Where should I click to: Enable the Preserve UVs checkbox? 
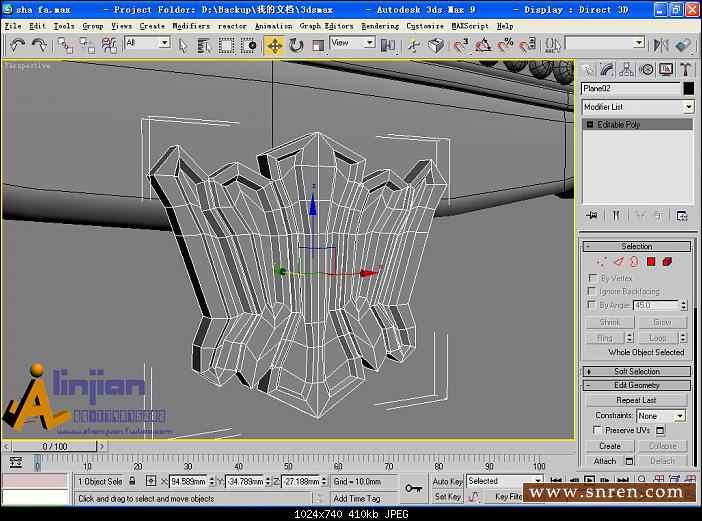tap(597, 430)
